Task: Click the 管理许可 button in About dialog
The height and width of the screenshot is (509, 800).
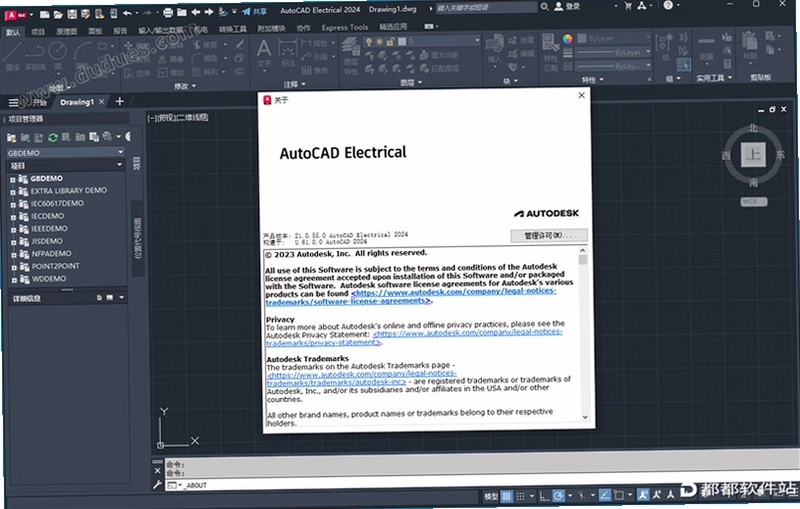Action: (548, 235)
